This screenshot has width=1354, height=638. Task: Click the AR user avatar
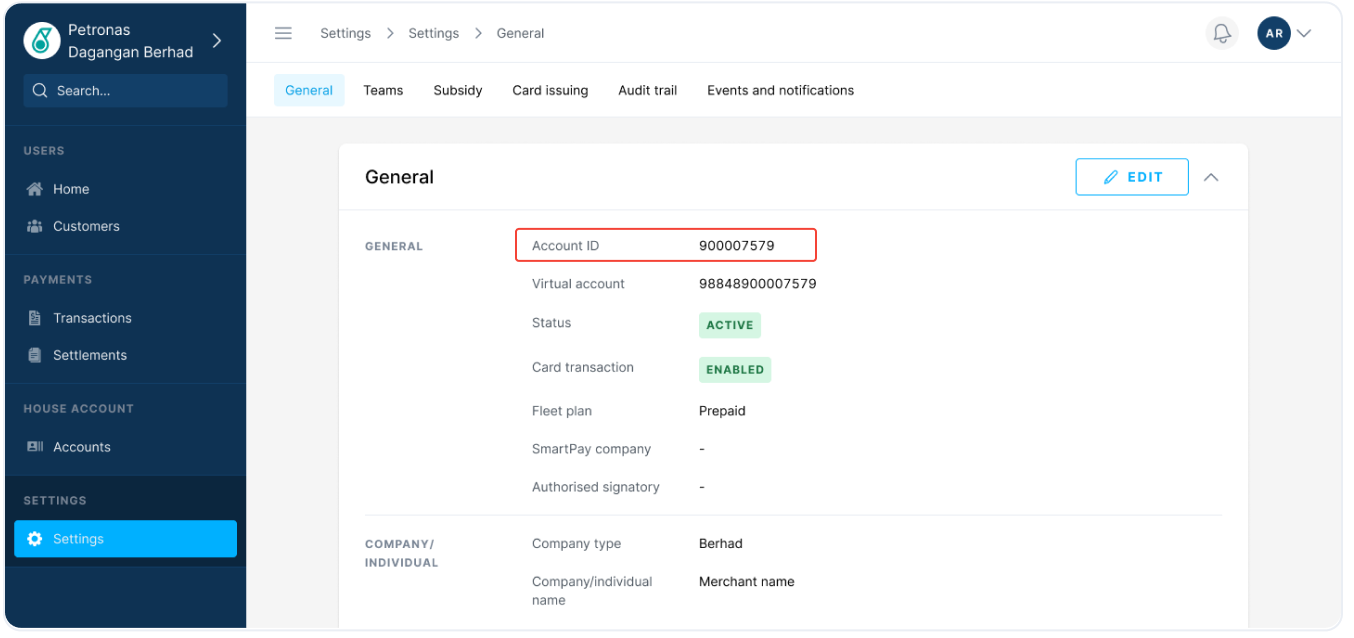(1273, 33)
